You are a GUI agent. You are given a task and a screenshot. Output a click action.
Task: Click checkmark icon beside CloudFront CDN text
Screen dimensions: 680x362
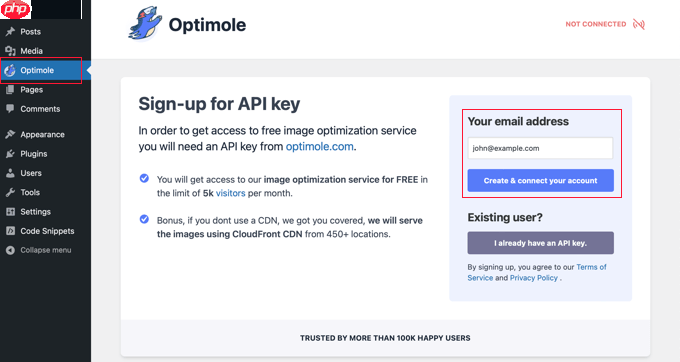144,219
